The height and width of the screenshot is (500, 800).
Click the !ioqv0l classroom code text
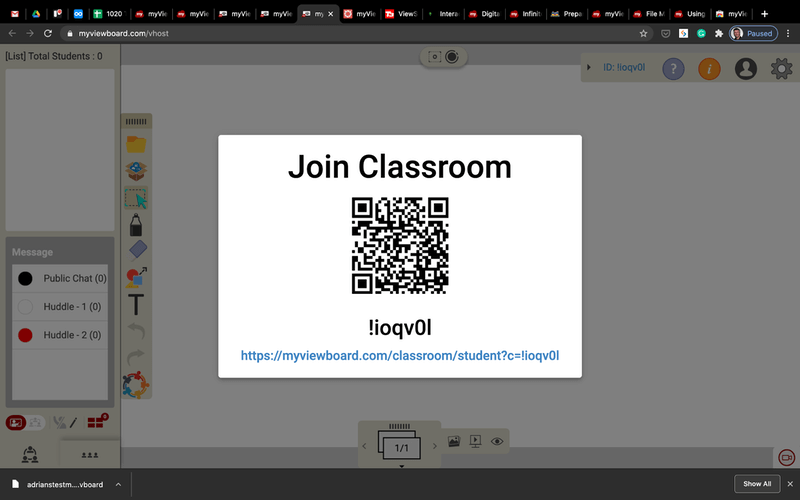click(x=400, y=328)
